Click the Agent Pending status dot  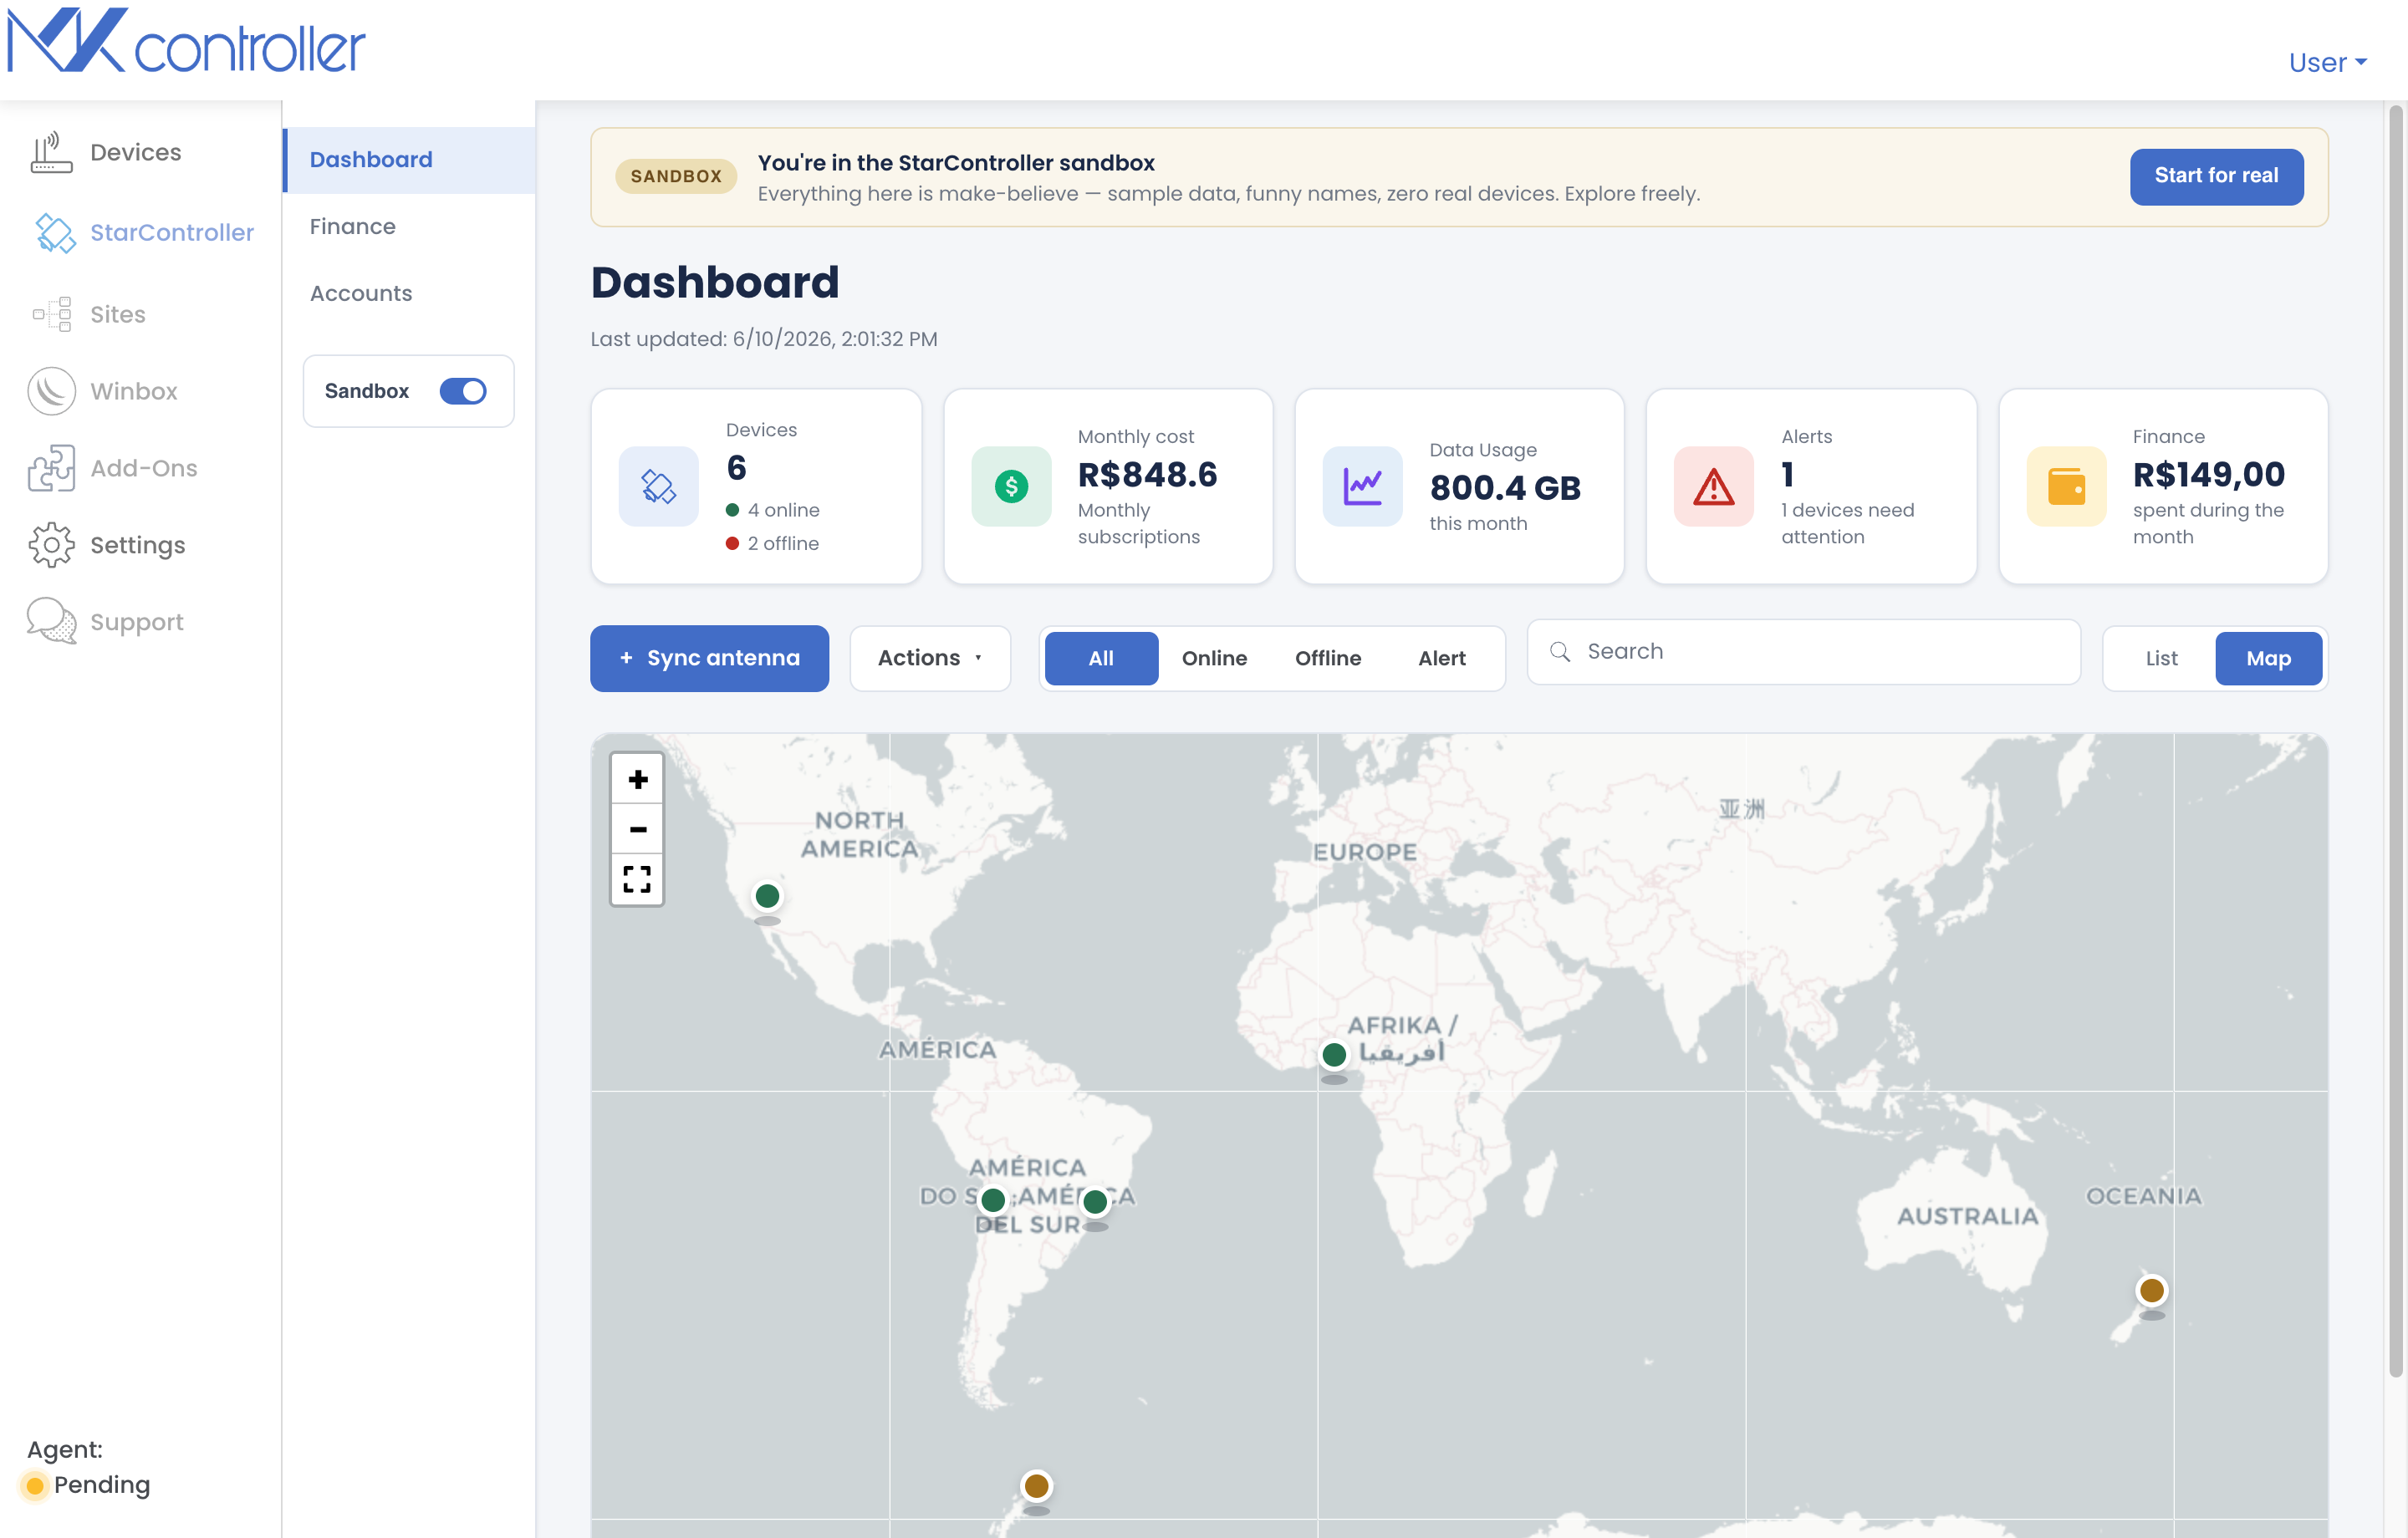[x=35, y=1485]
